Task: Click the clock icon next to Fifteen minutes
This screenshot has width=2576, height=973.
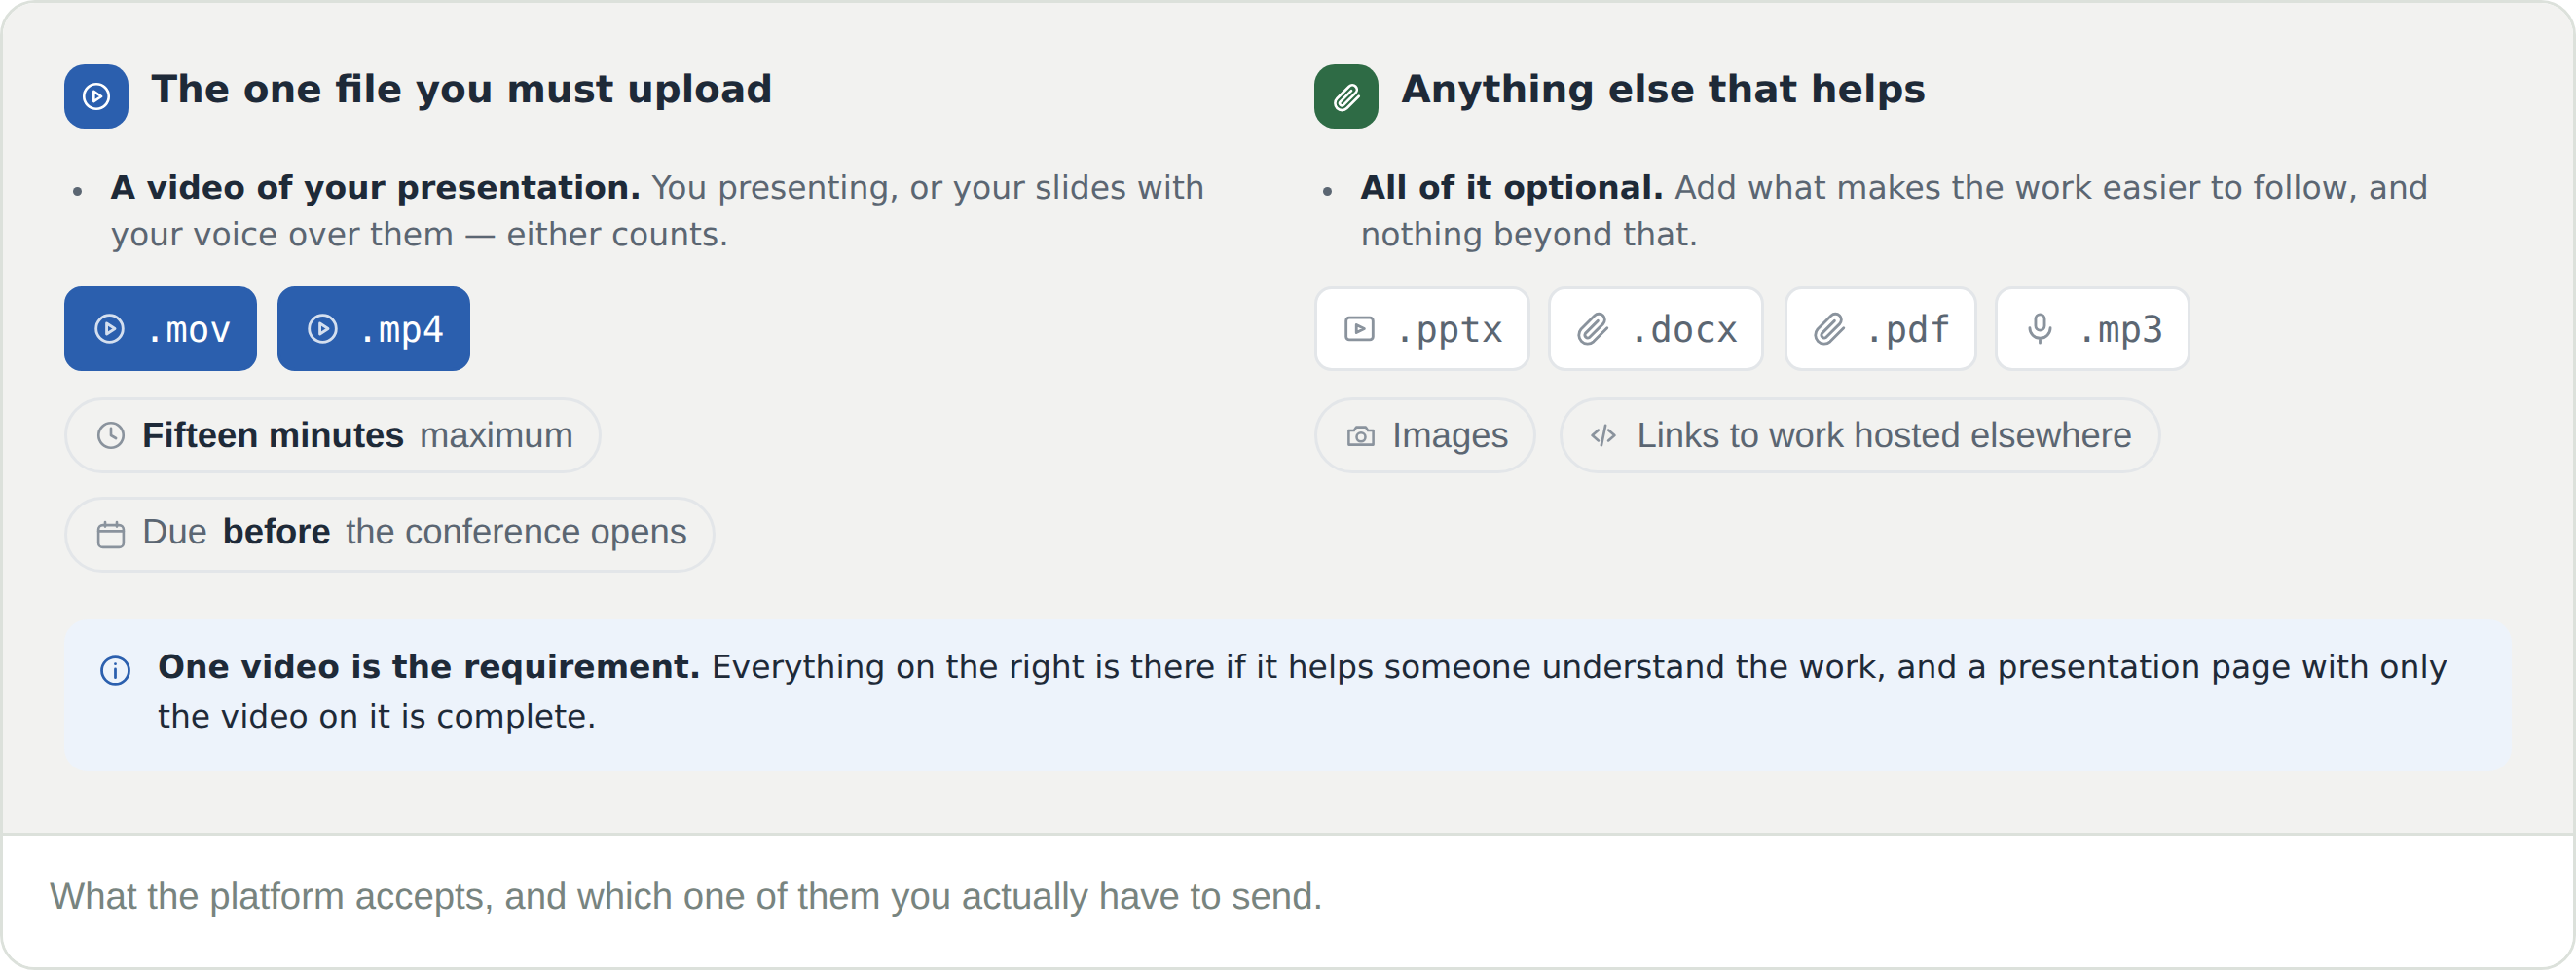Action: click(x=111, y=436)
